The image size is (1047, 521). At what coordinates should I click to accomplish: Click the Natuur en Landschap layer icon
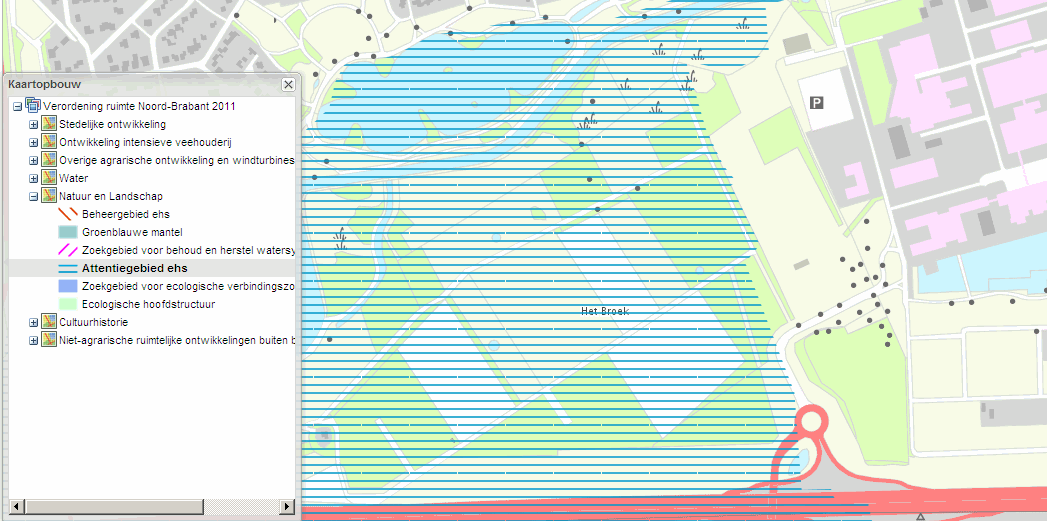click(49, 196)
